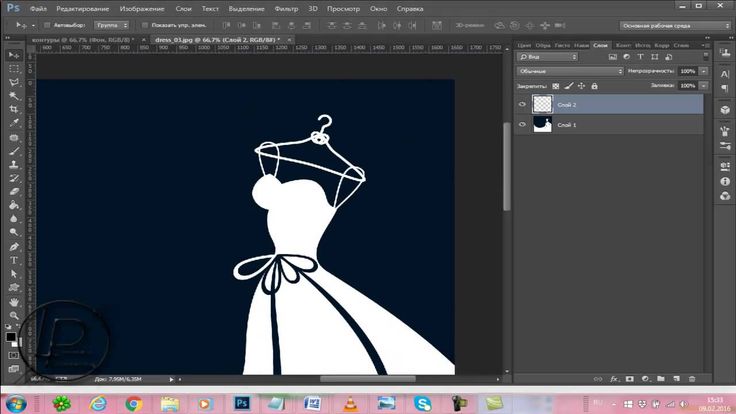Select the Move tool in the toolbox

pyautogui.click(x=14, y=54)
